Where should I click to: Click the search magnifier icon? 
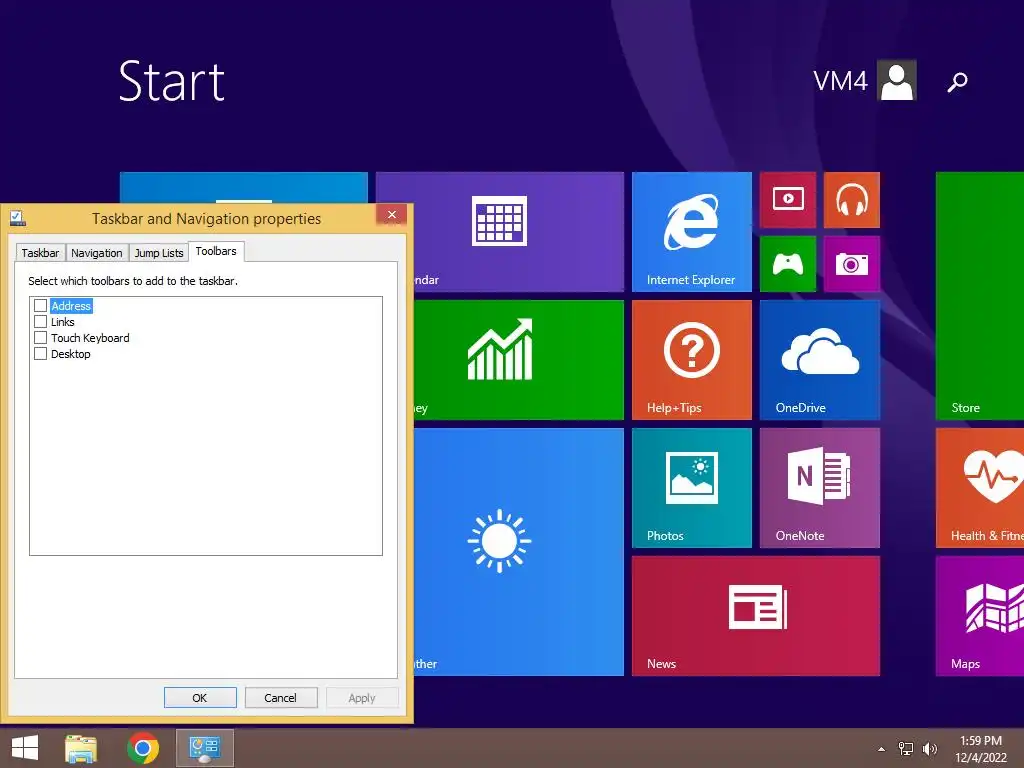pyautogui.click(x=957, y=82)
